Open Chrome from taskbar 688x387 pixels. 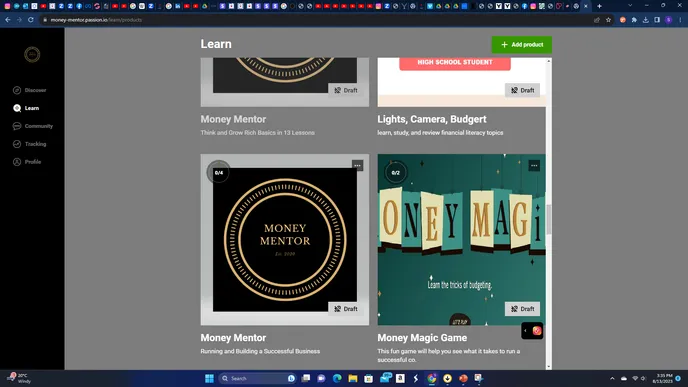coord(432,378)
